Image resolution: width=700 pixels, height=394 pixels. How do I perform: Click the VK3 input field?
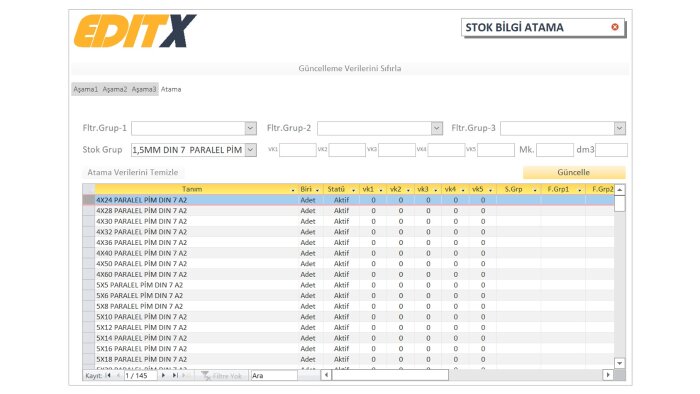click(397, 150)
